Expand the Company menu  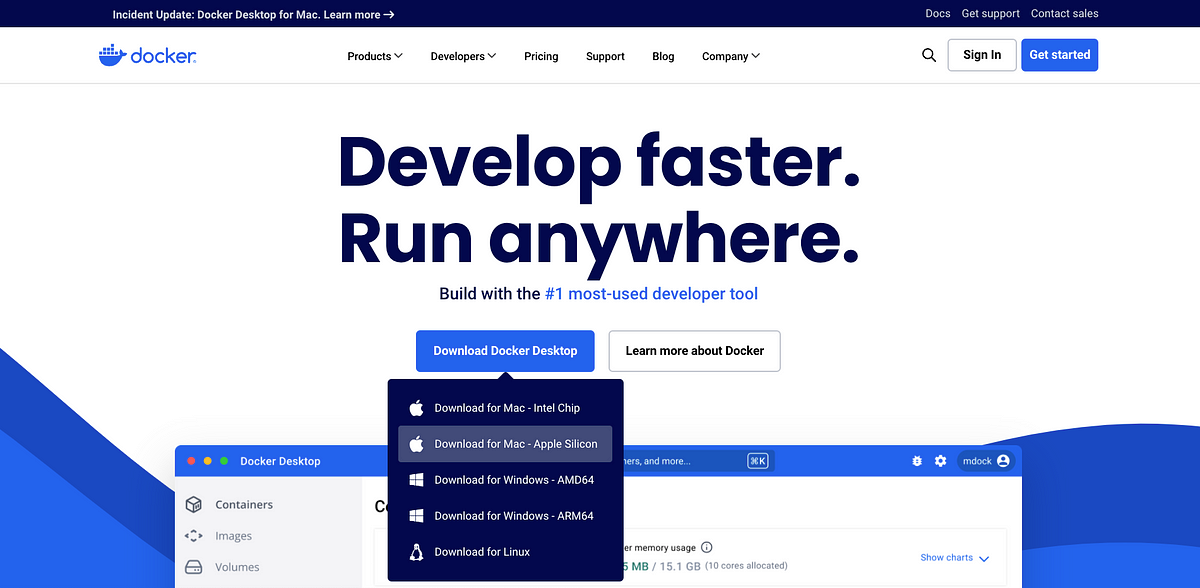click(x=731, y=56)
